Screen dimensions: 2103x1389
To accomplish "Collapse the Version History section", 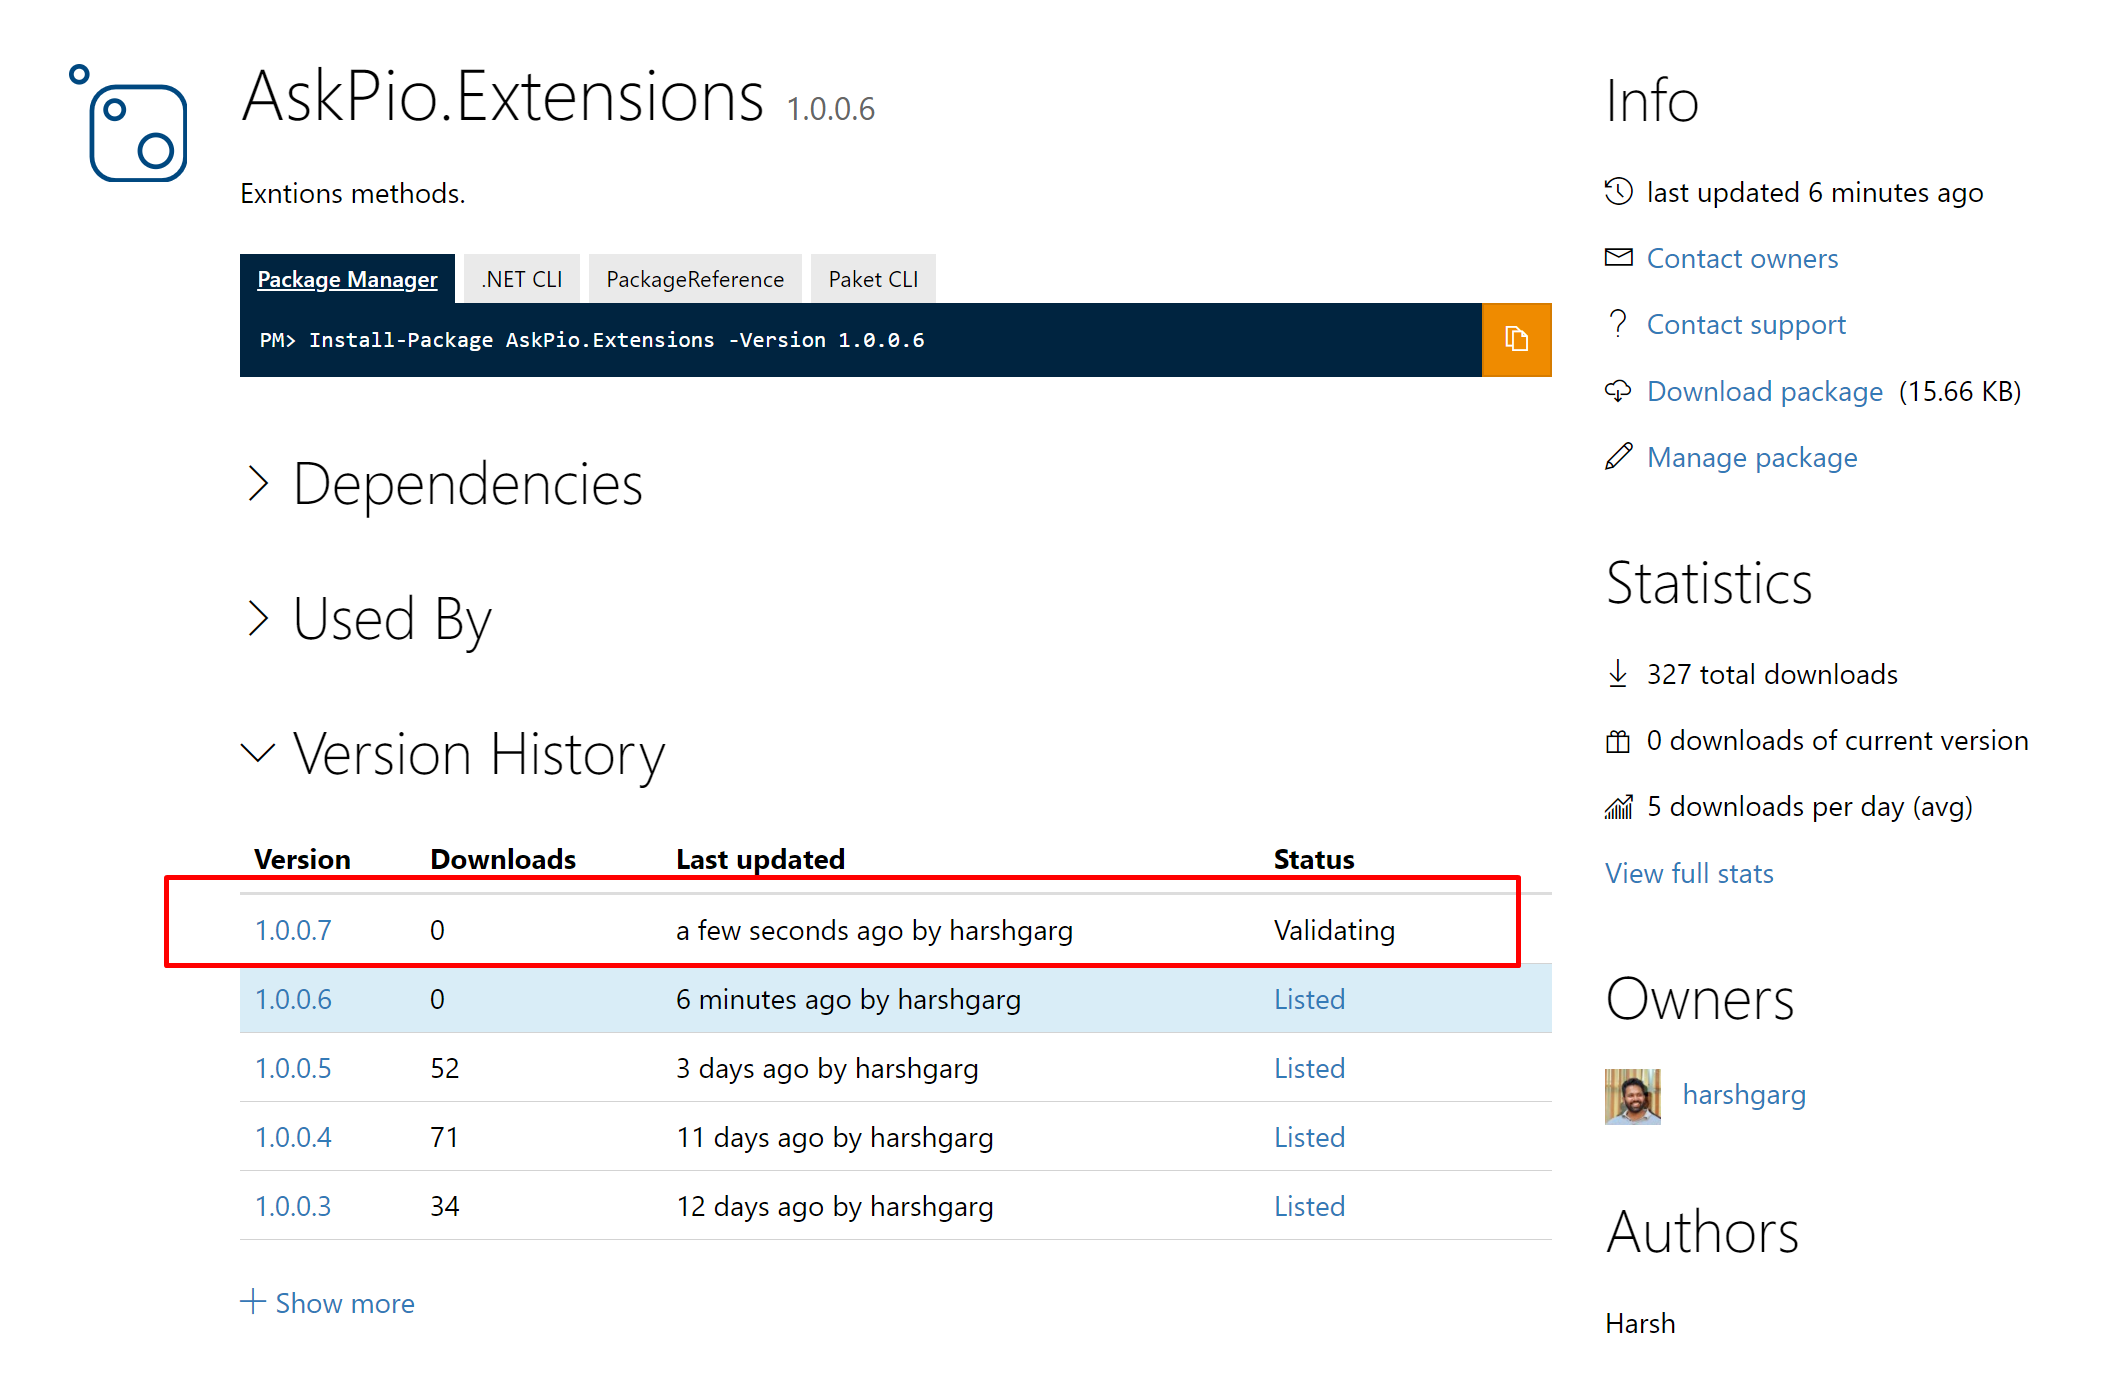I will pos(258,753).
